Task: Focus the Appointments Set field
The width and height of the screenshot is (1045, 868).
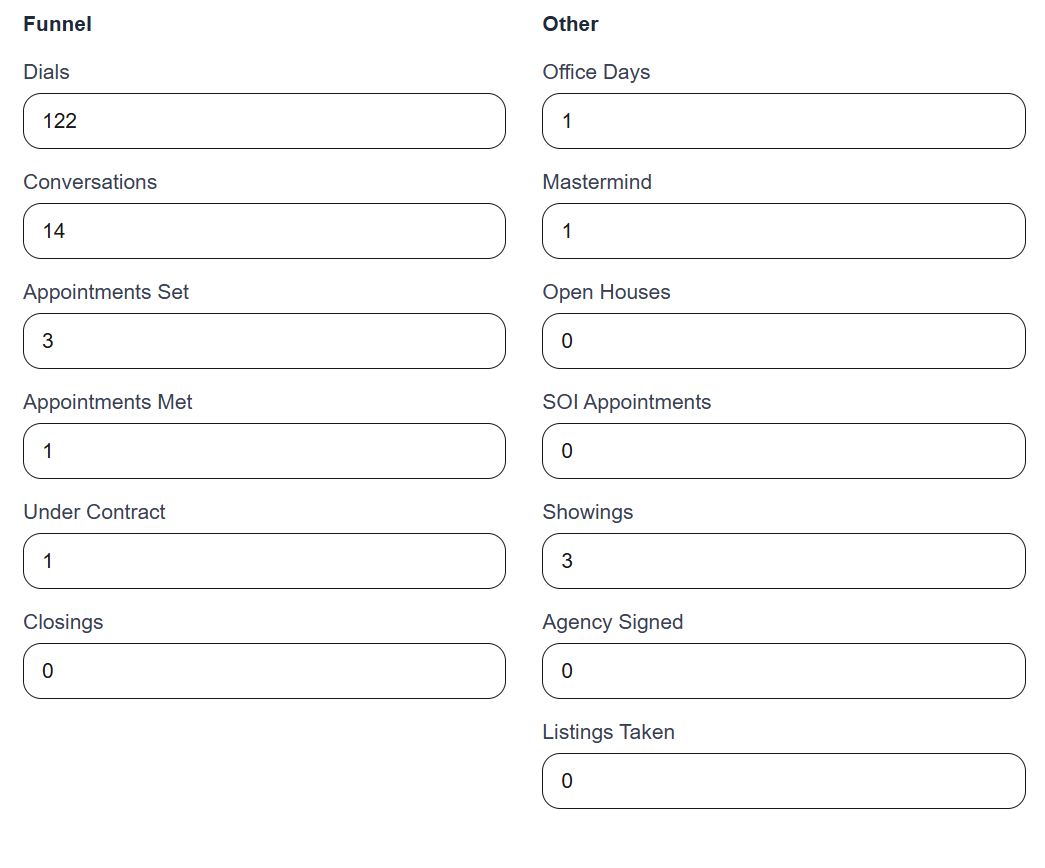Action: (x=265, y=341)
